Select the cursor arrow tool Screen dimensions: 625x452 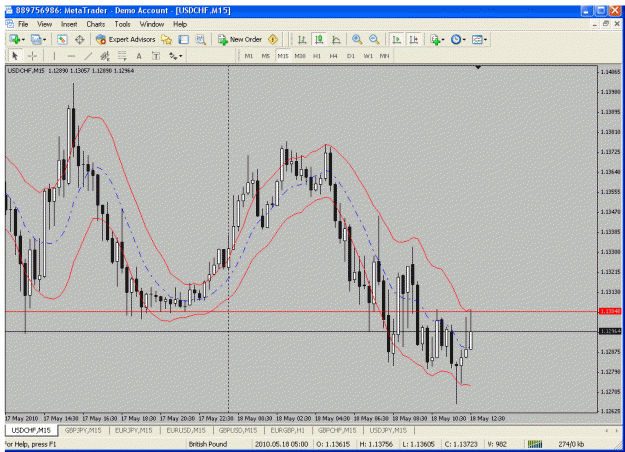click(x=15, y=56)
